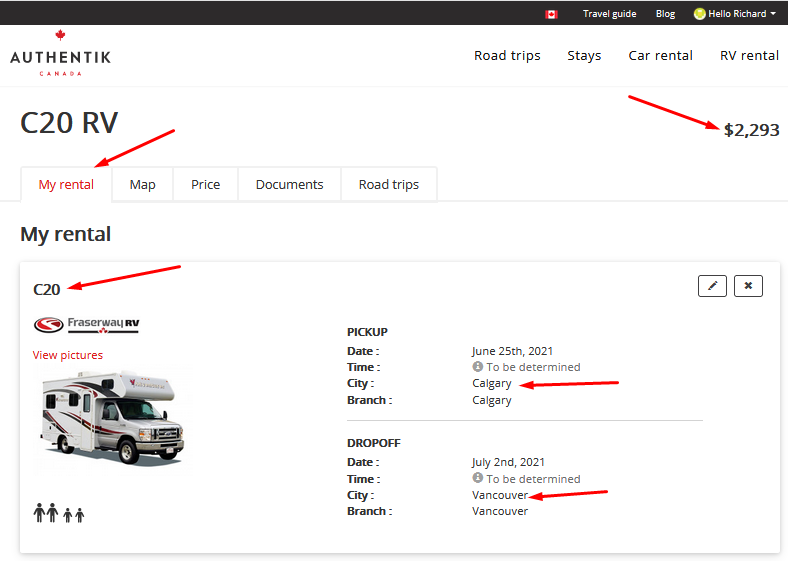Select the My rental tab
Screen dimensions: 788x561
coord(66,184)
